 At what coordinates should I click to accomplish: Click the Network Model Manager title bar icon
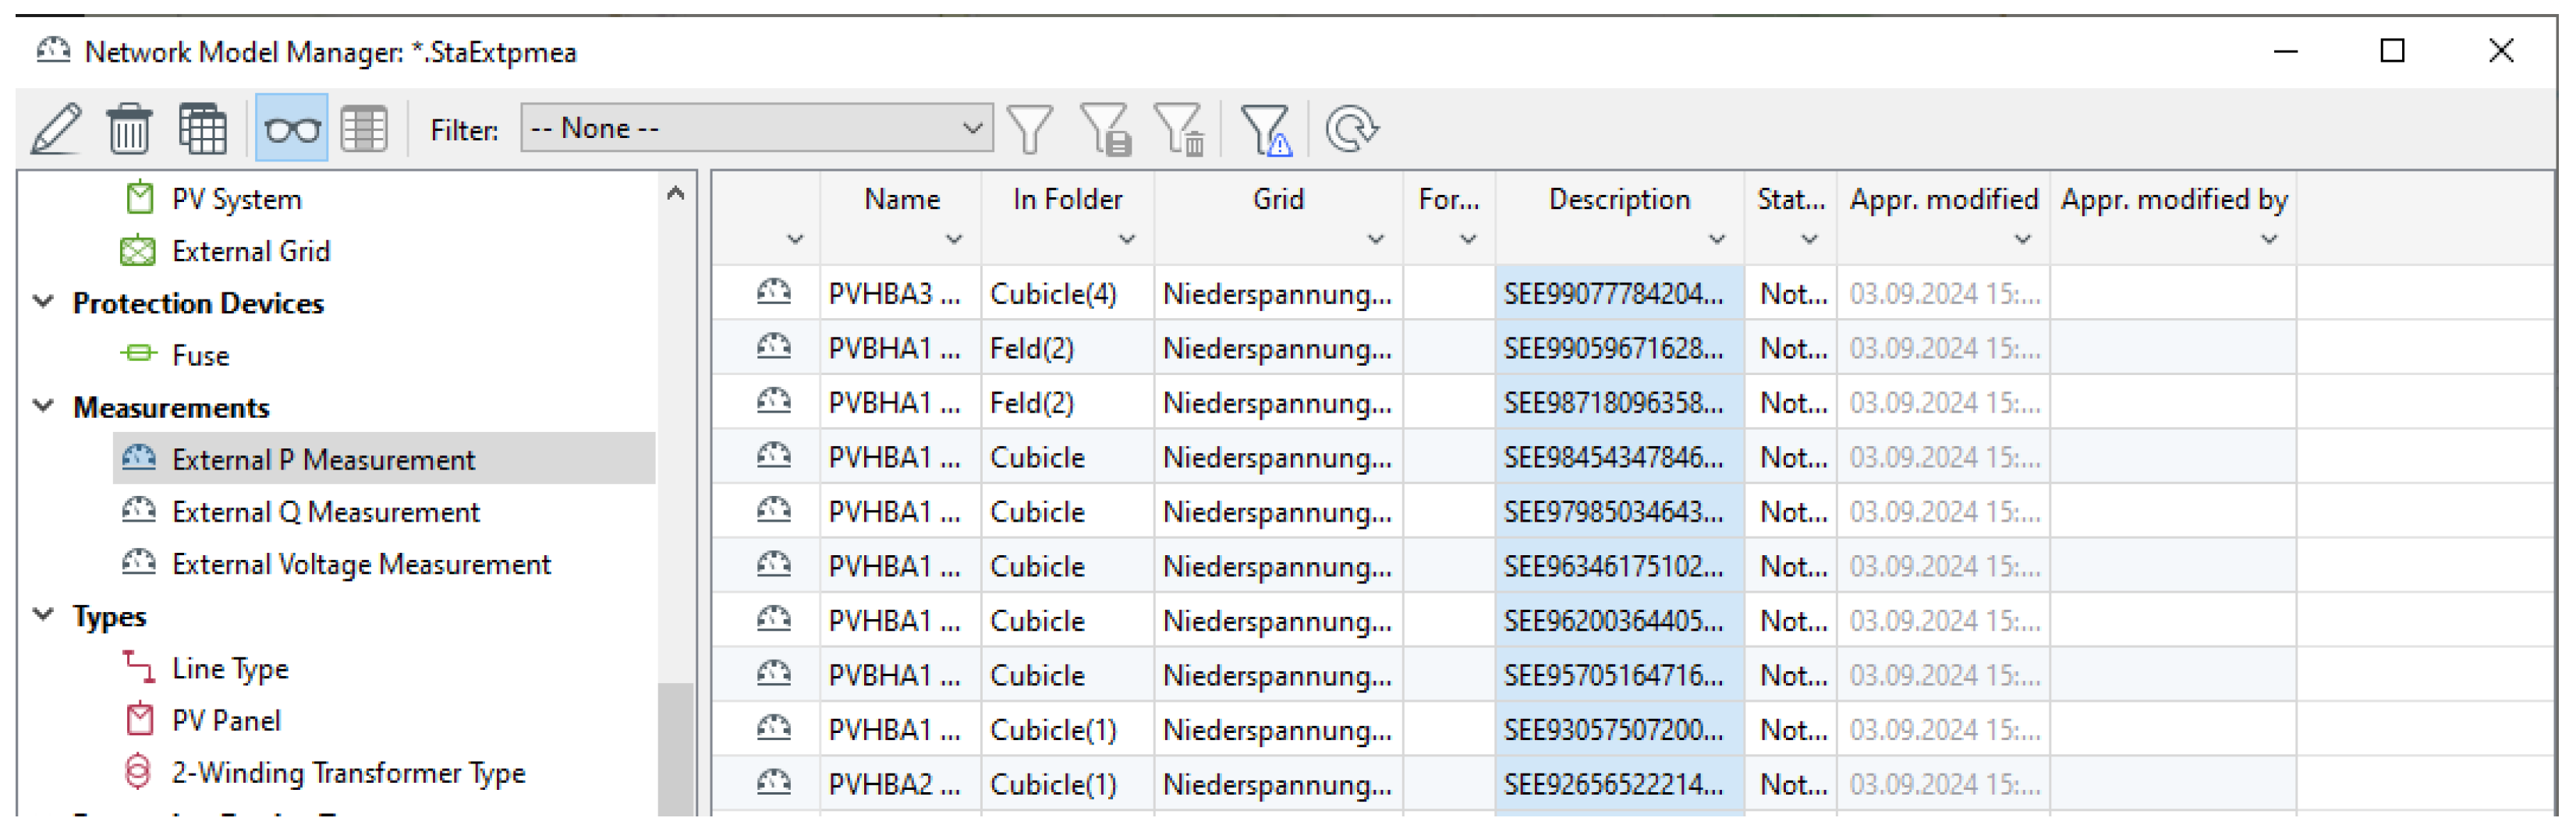click(53, 50)
